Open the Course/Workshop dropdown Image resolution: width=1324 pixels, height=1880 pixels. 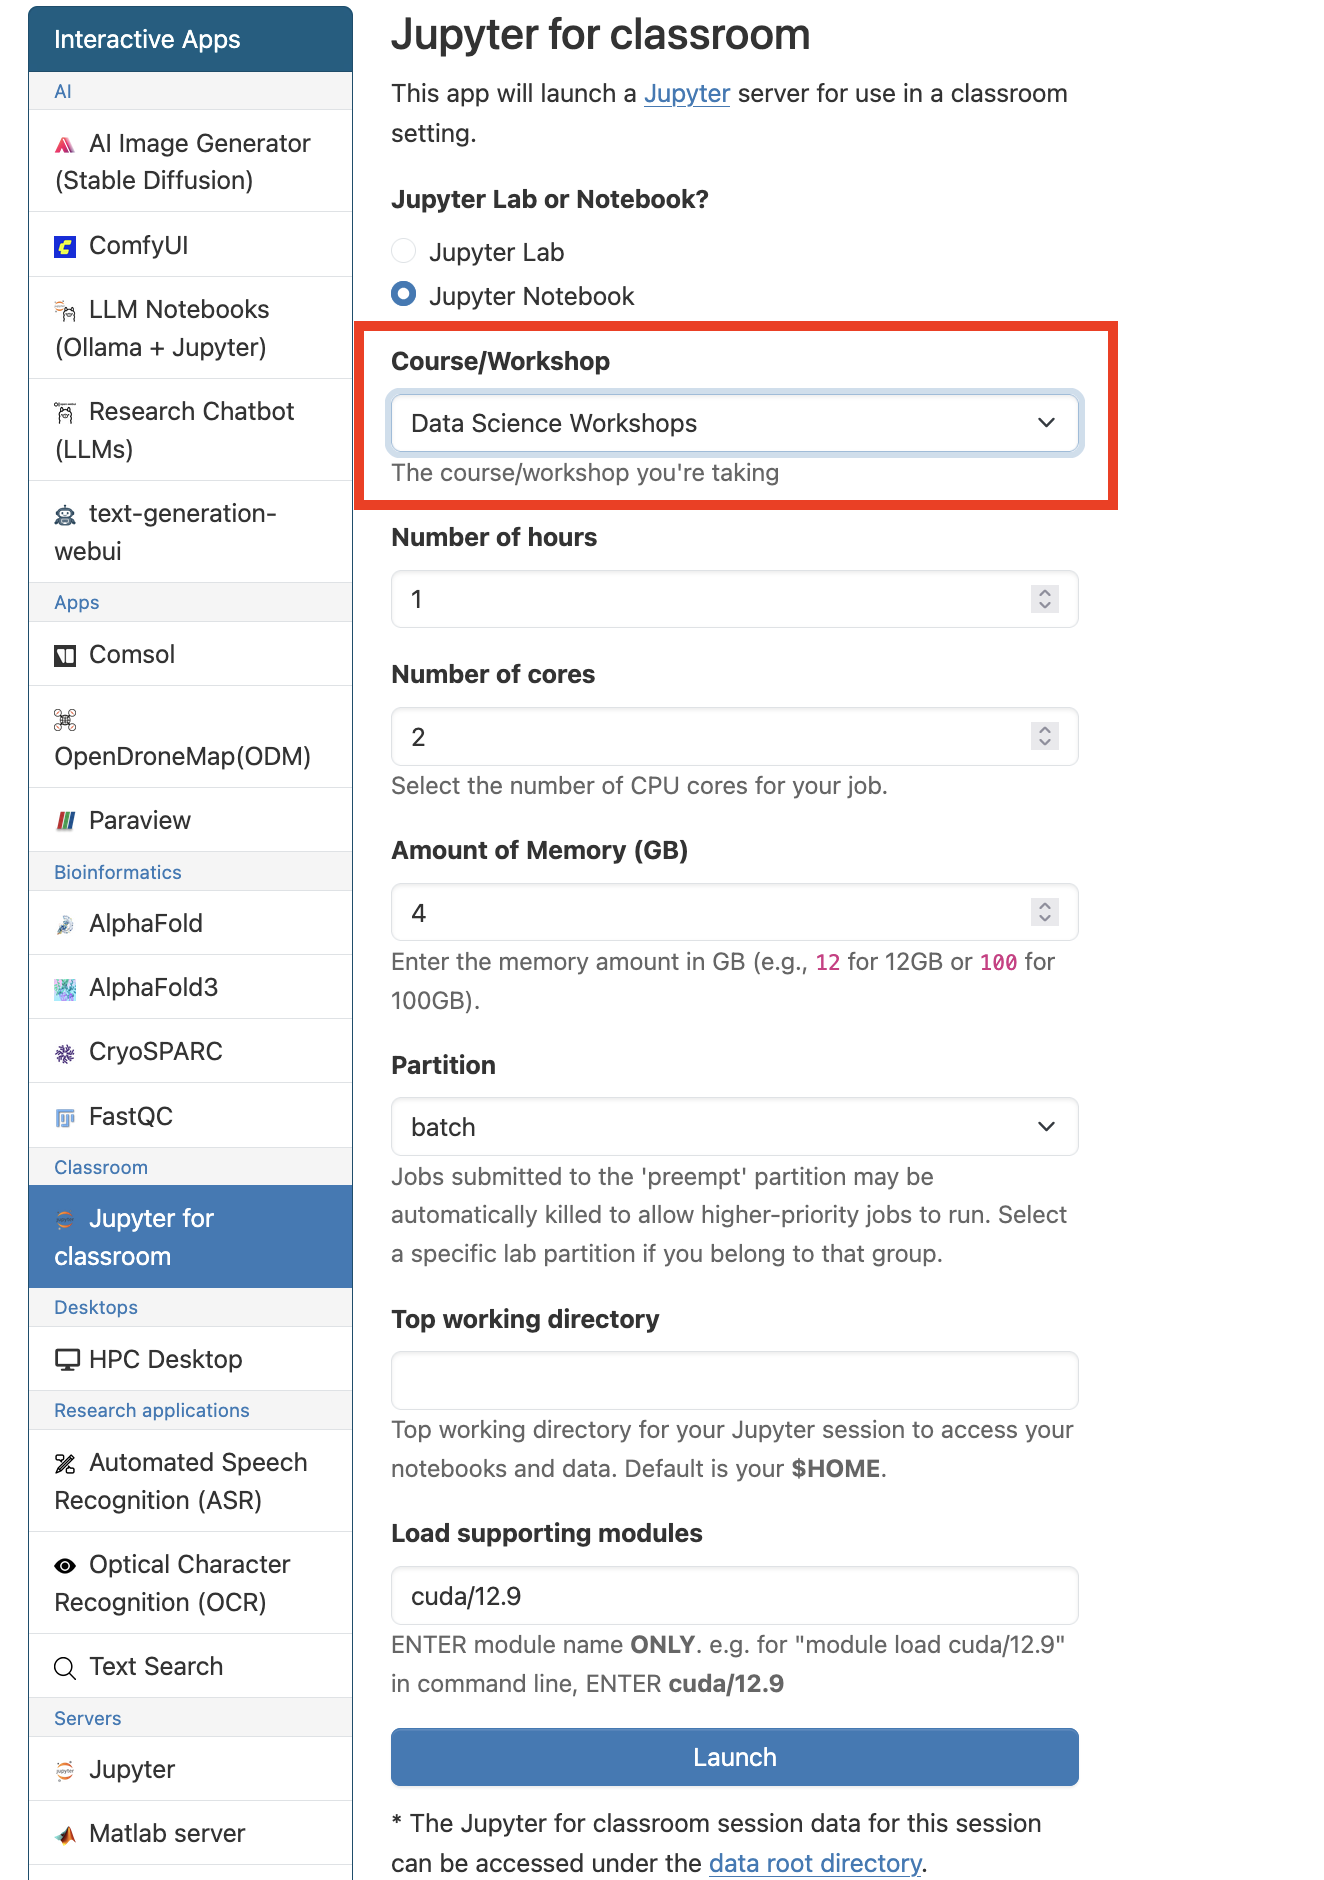734,423
